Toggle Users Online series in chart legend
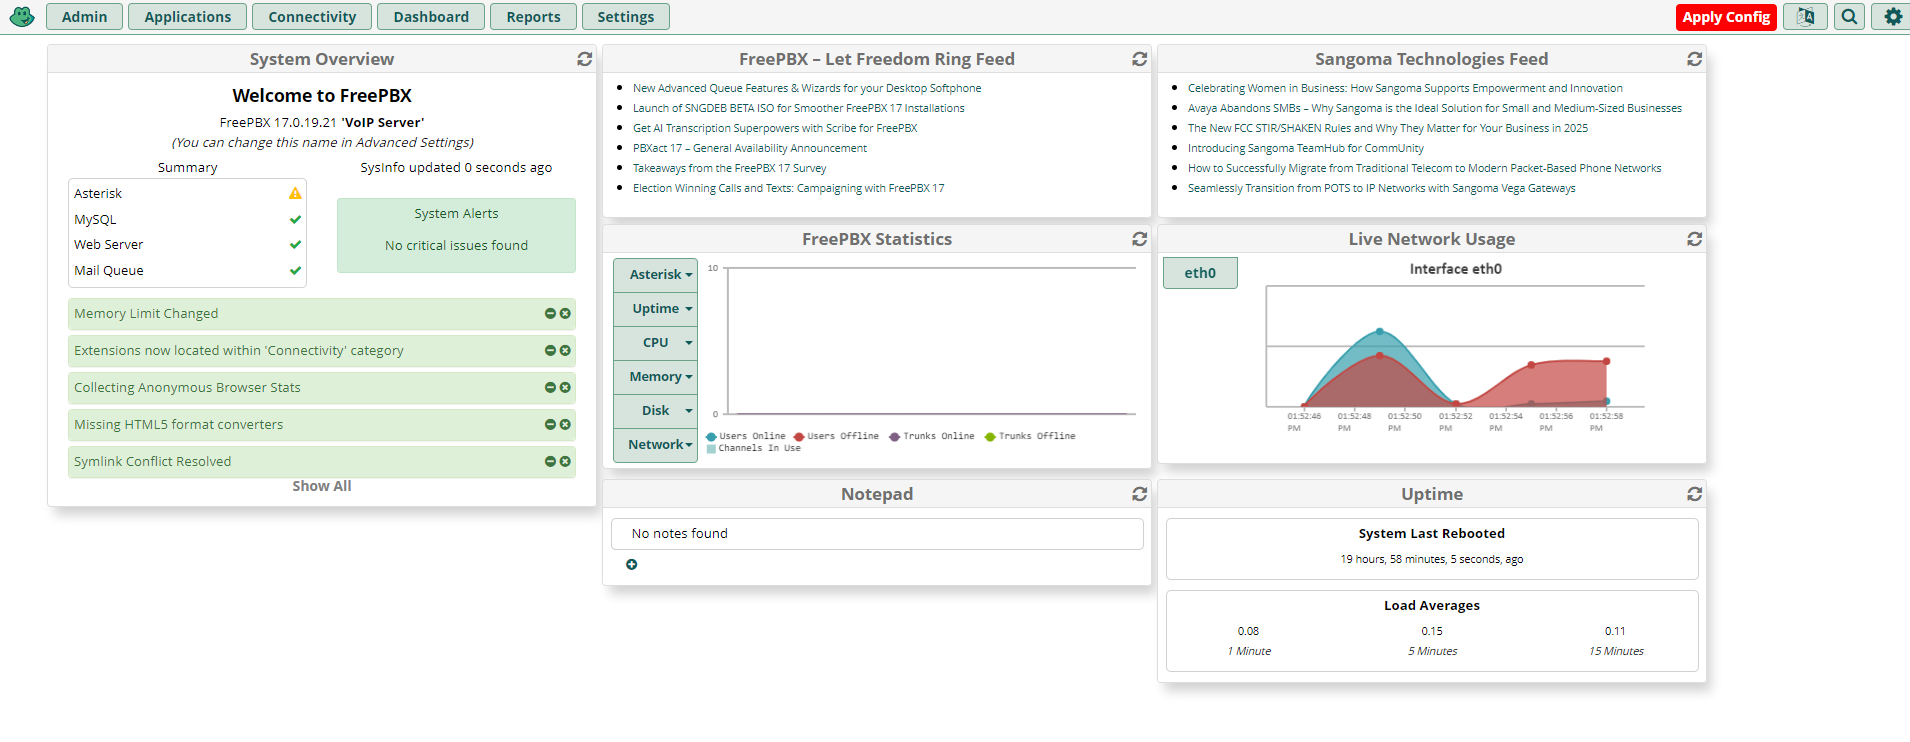The image size is (1910, 742). 746,436
